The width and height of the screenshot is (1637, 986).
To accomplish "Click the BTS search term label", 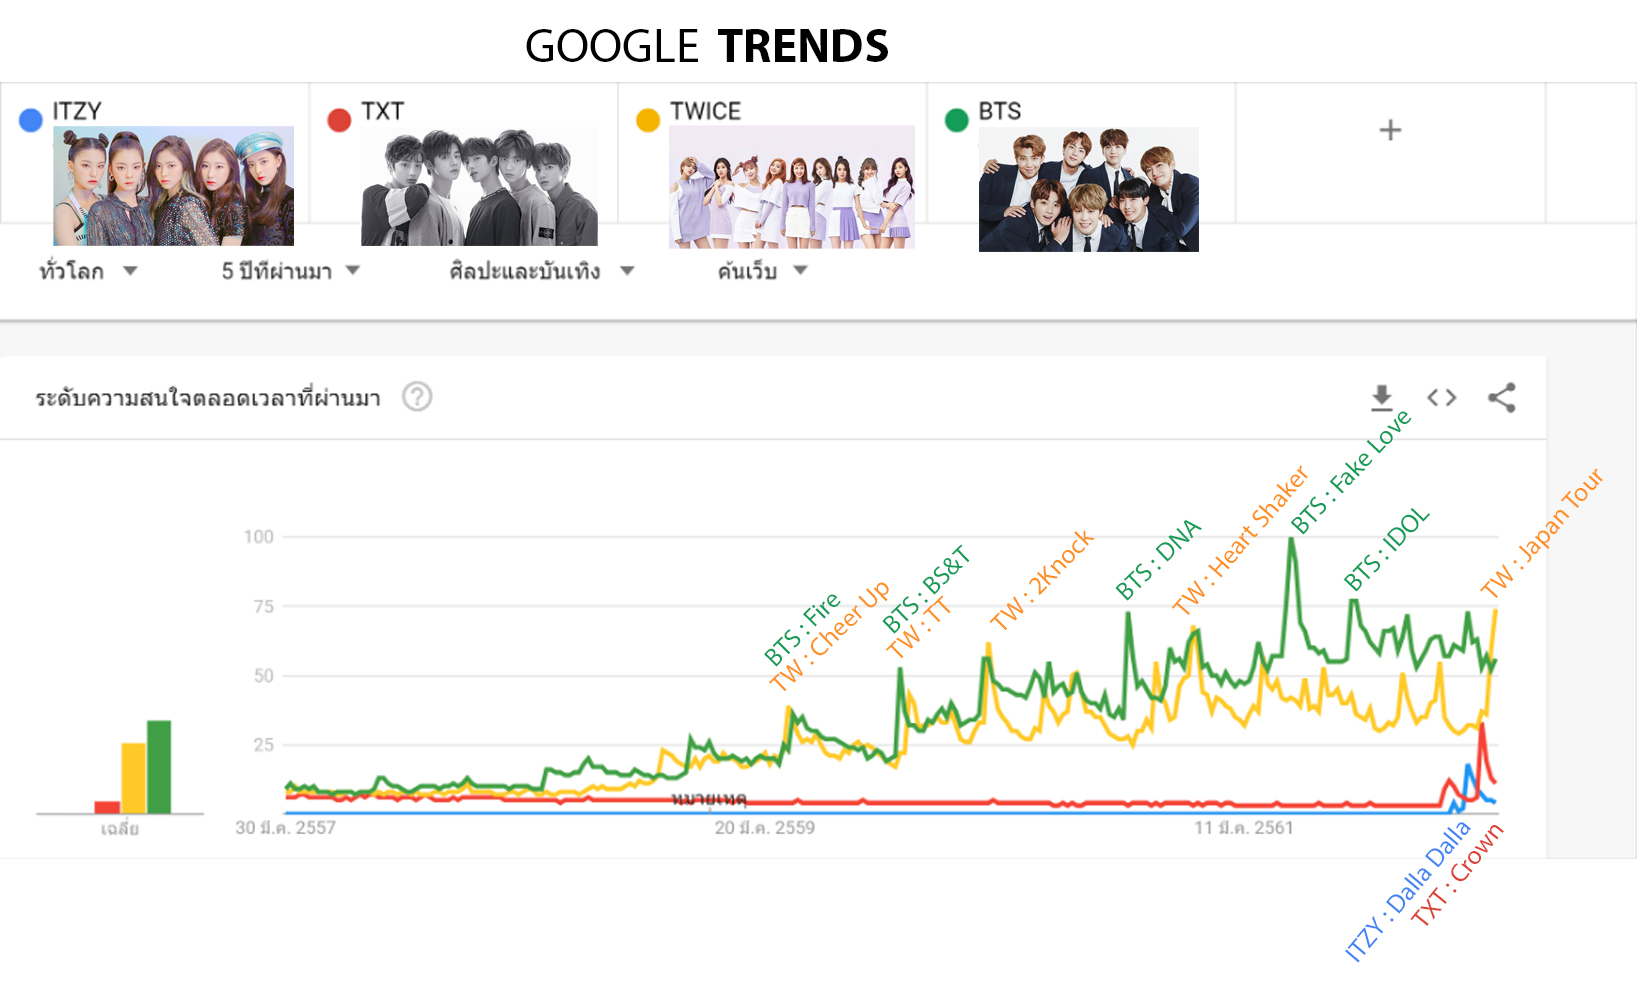I will (x=999, y=111).
